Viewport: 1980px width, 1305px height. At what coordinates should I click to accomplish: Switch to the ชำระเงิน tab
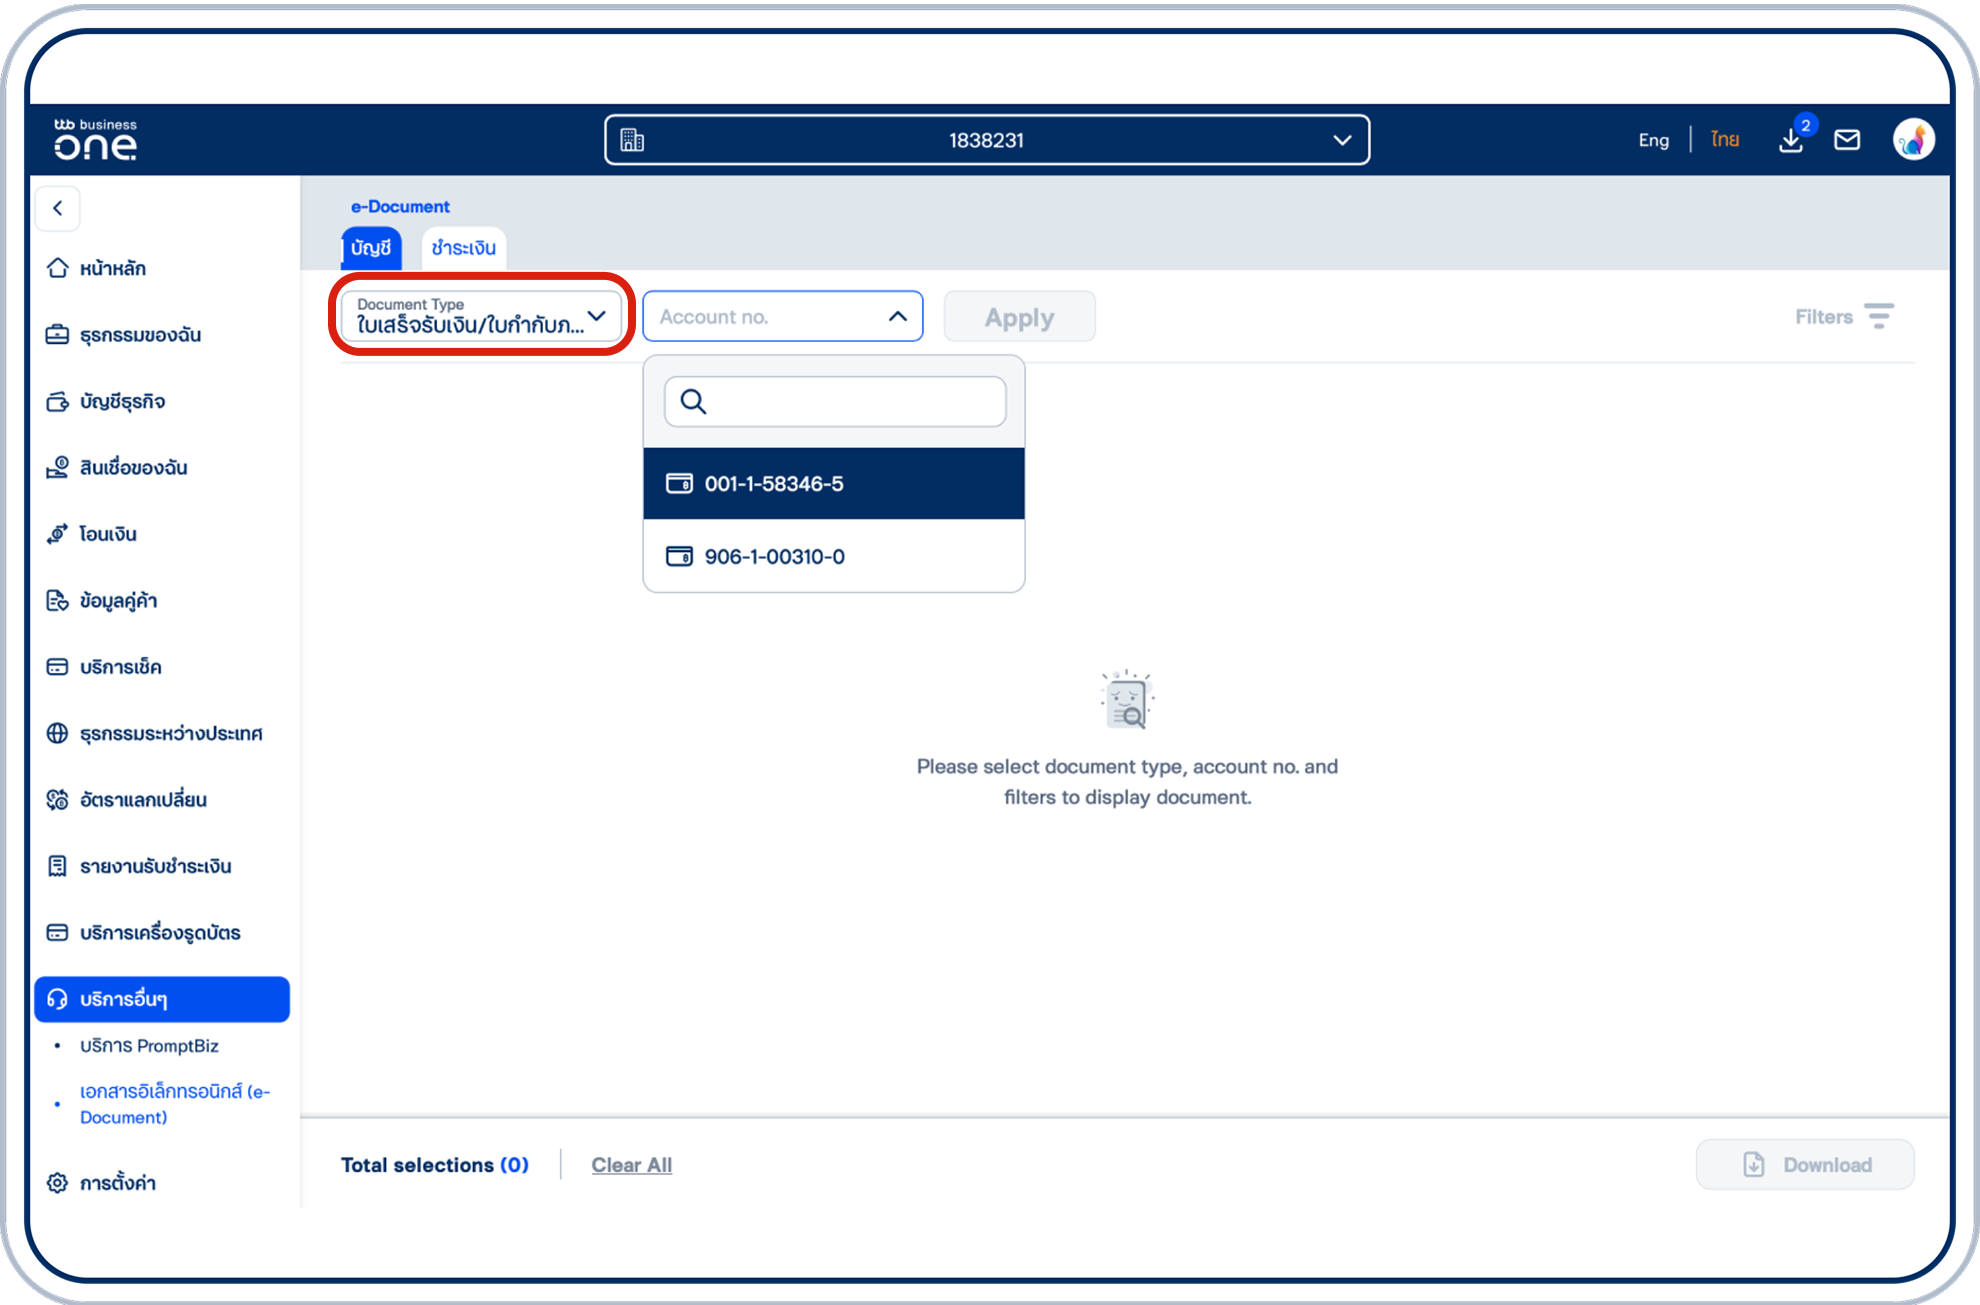pyautogui.click(x=463, y=248)
